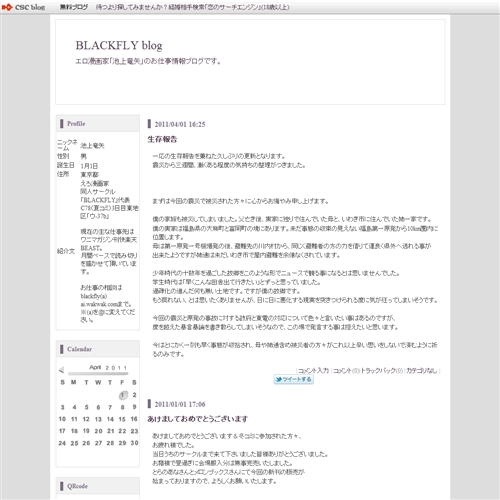Open the コメント入力 link
This screenshot has height=500, width=500.
313,370
